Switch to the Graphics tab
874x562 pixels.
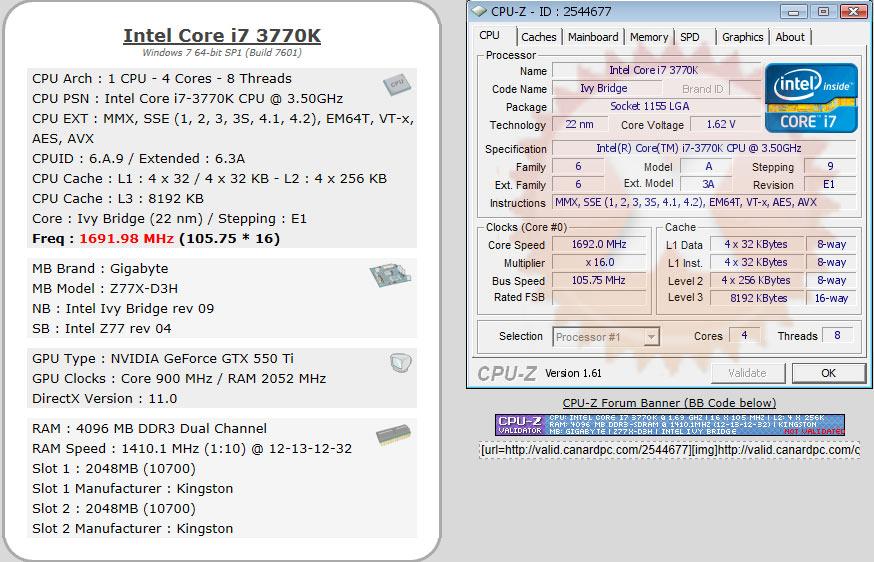click(x=742, y=37)
